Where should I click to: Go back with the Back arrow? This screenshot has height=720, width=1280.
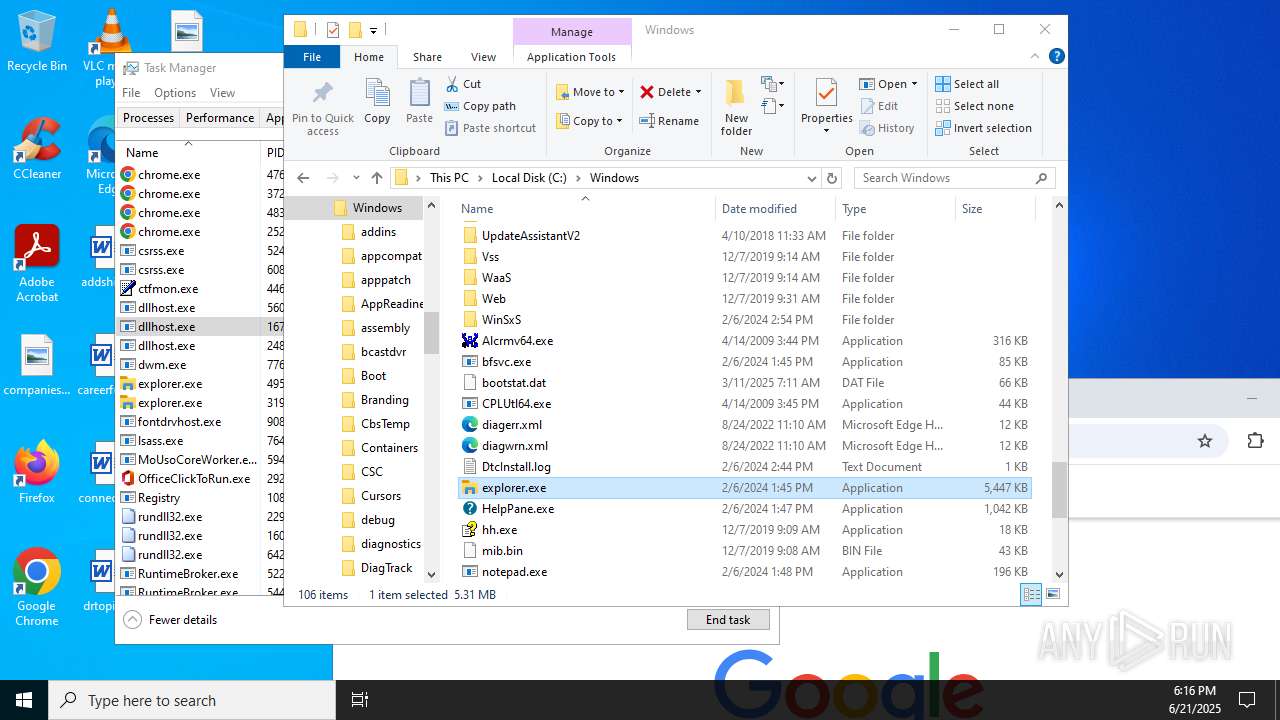303,178
